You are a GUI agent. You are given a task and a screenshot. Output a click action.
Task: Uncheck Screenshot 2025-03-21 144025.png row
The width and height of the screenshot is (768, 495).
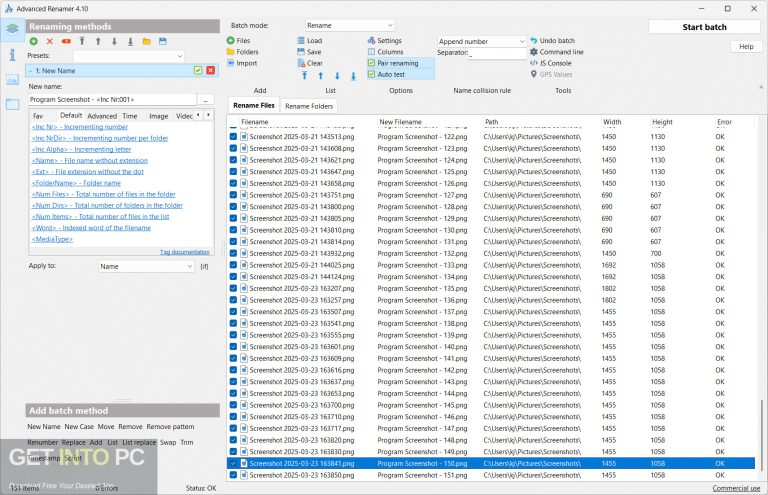(233, 265)
